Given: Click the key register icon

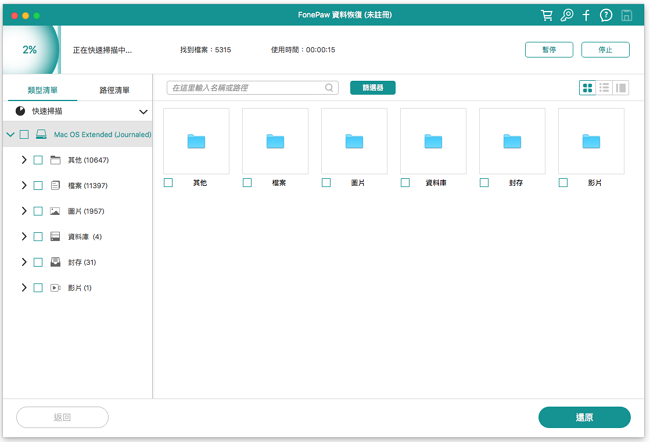Looking at the screenshot, I should pos(567,15).
